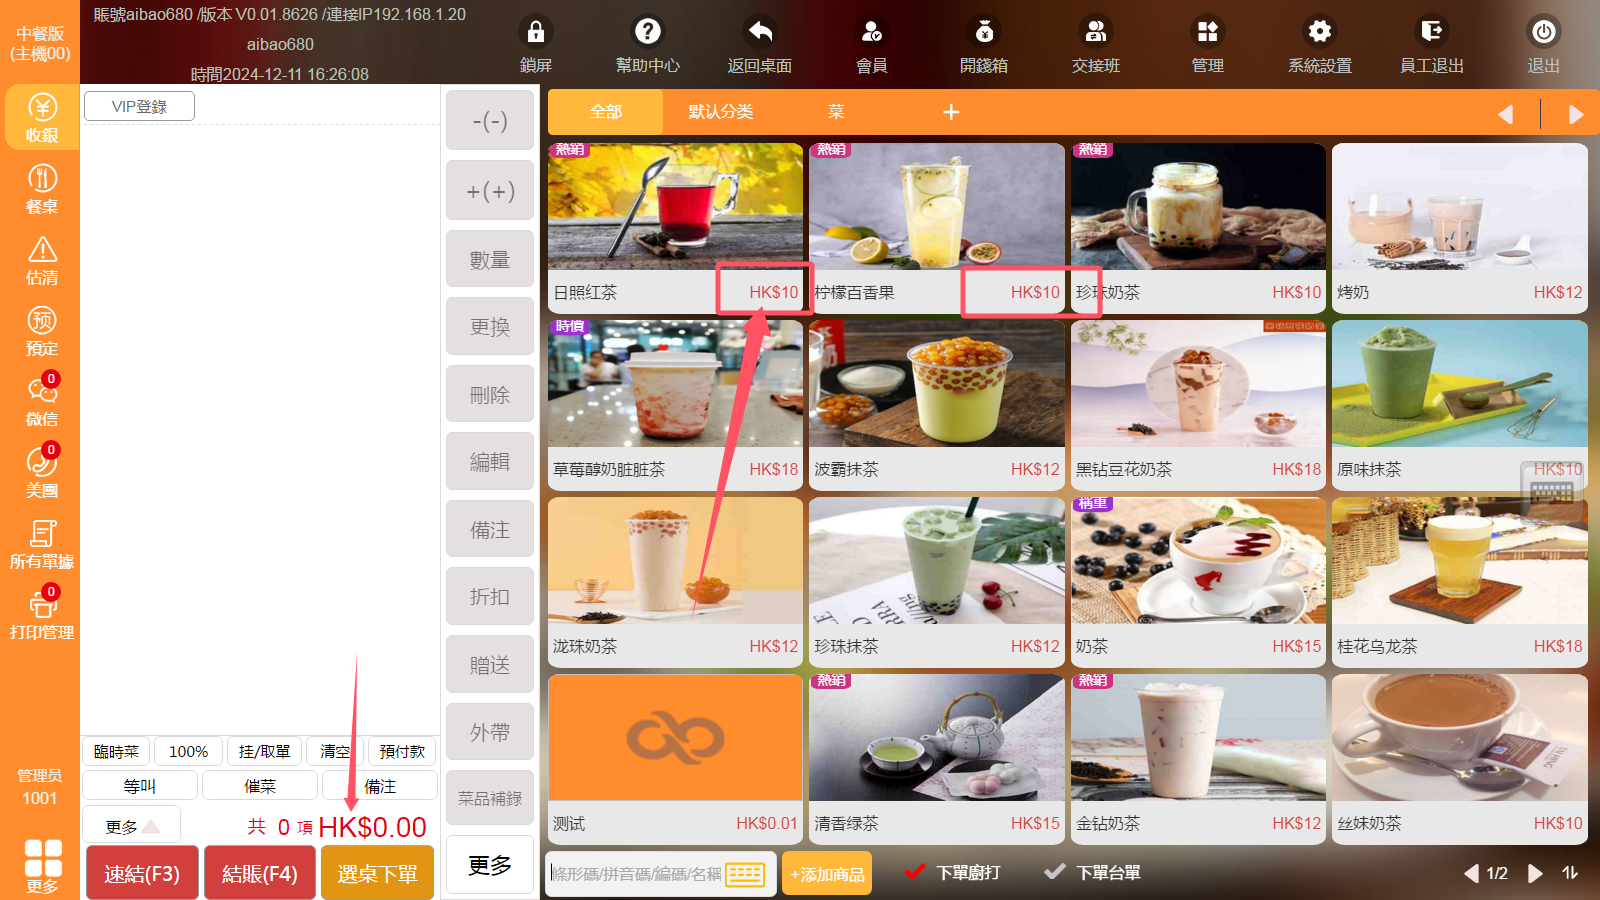Select the 草莓醇奶脏脏茶 product card
The image size is (1600, 900).
point(675,405)
